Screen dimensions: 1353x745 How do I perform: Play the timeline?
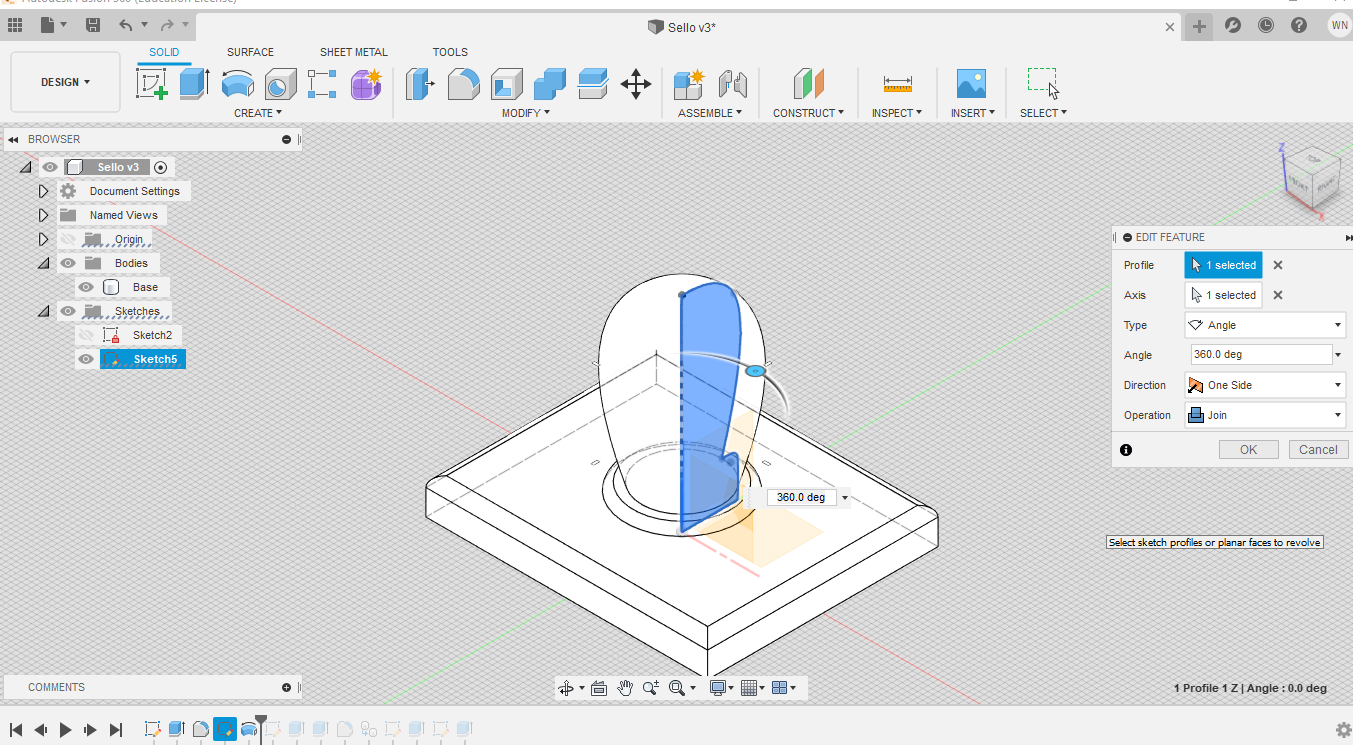click(x=66, y=730)
